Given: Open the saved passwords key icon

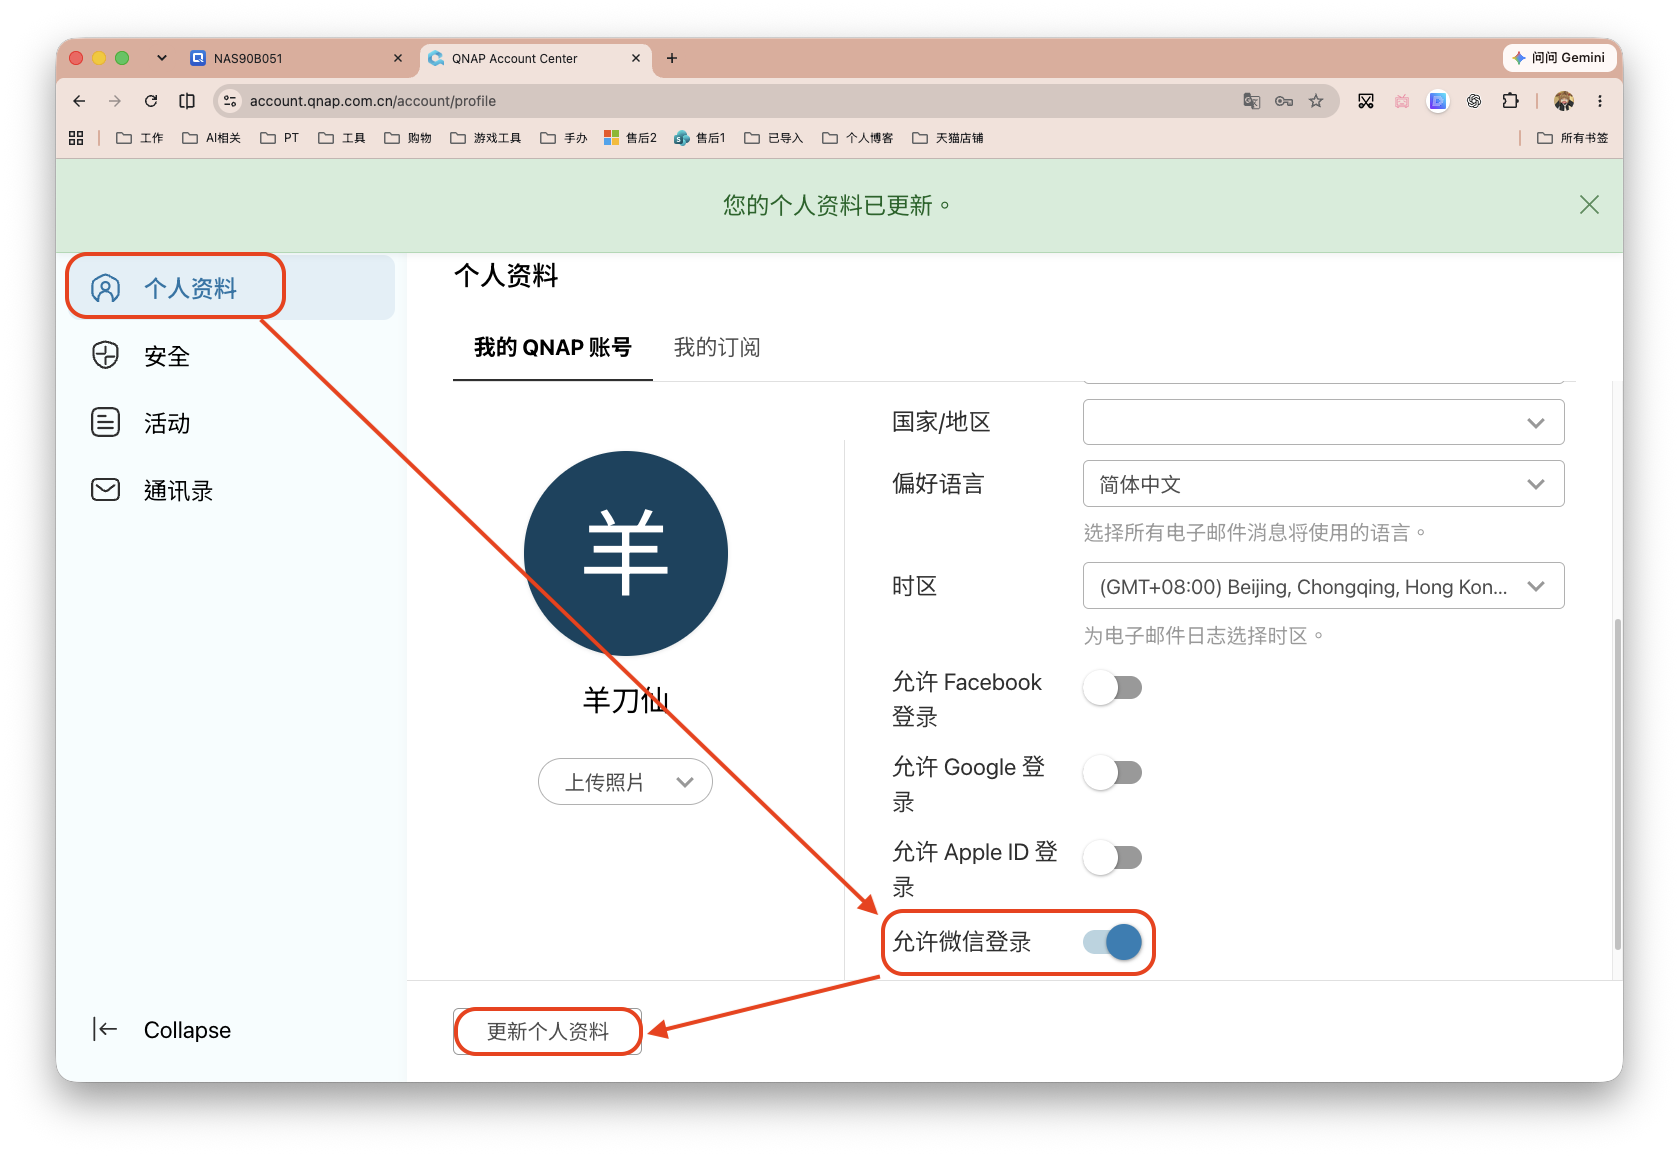Looking at the screenshot, I should pyautogui.click(x=1284, y=101).
